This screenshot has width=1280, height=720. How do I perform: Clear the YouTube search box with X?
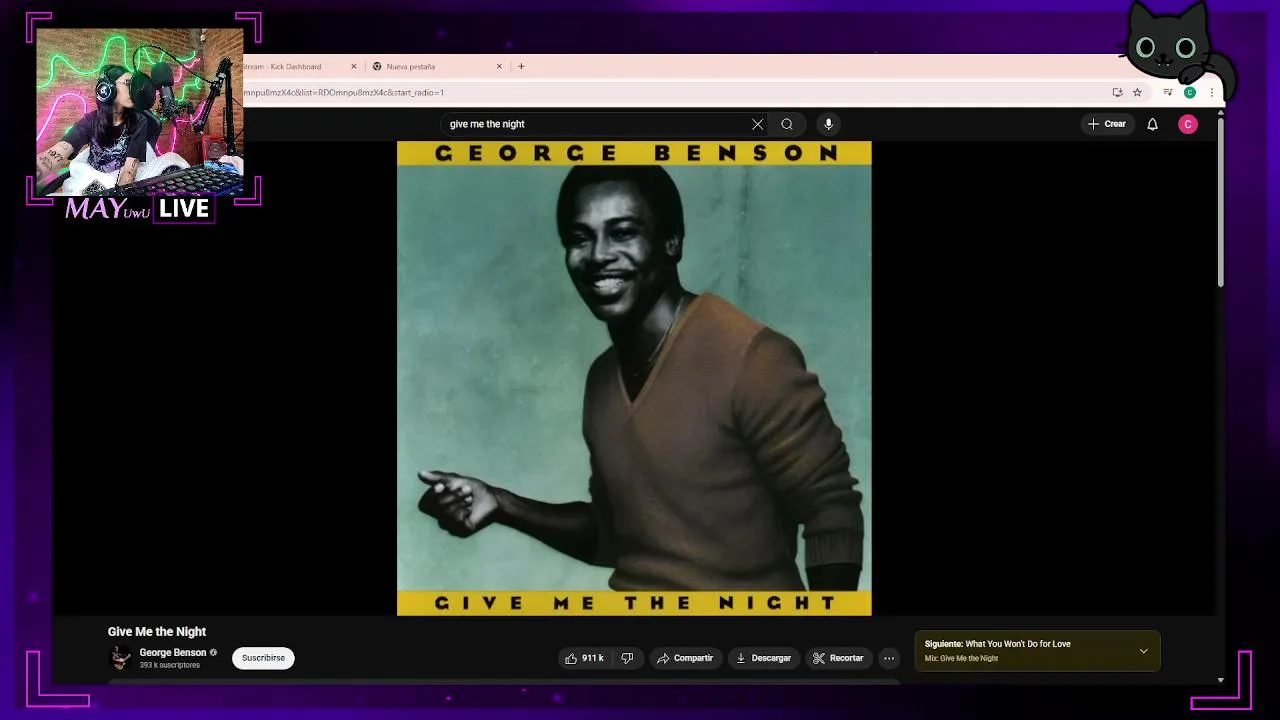757,124
